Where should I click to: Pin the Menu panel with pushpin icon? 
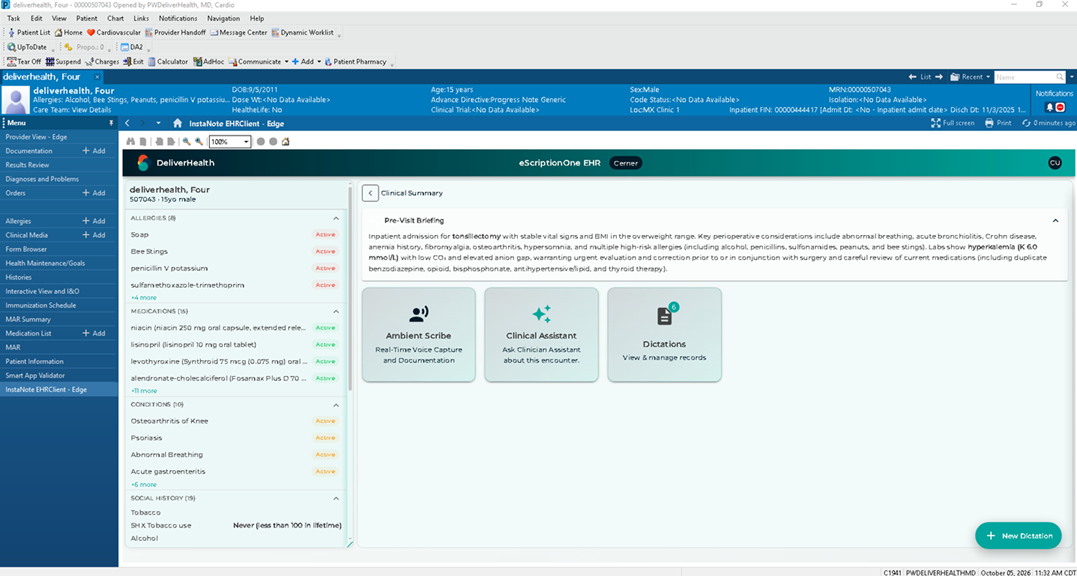pyautogui.click(x=111, y=123)
